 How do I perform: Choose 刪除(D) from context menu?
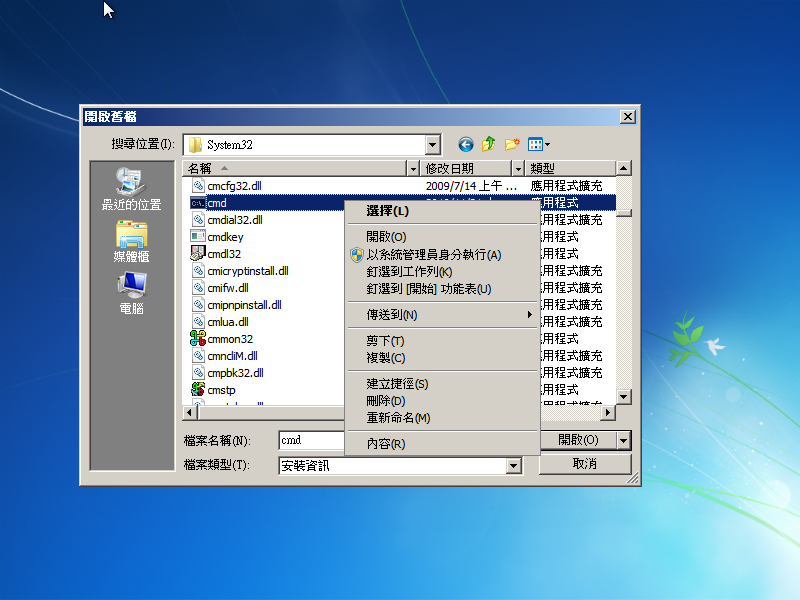(443, 401)
